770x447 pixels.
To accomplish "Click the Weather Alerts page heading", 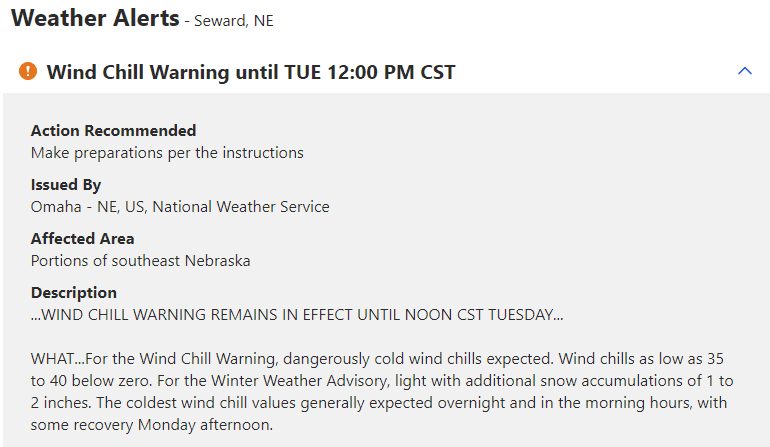I will point(95,18).
